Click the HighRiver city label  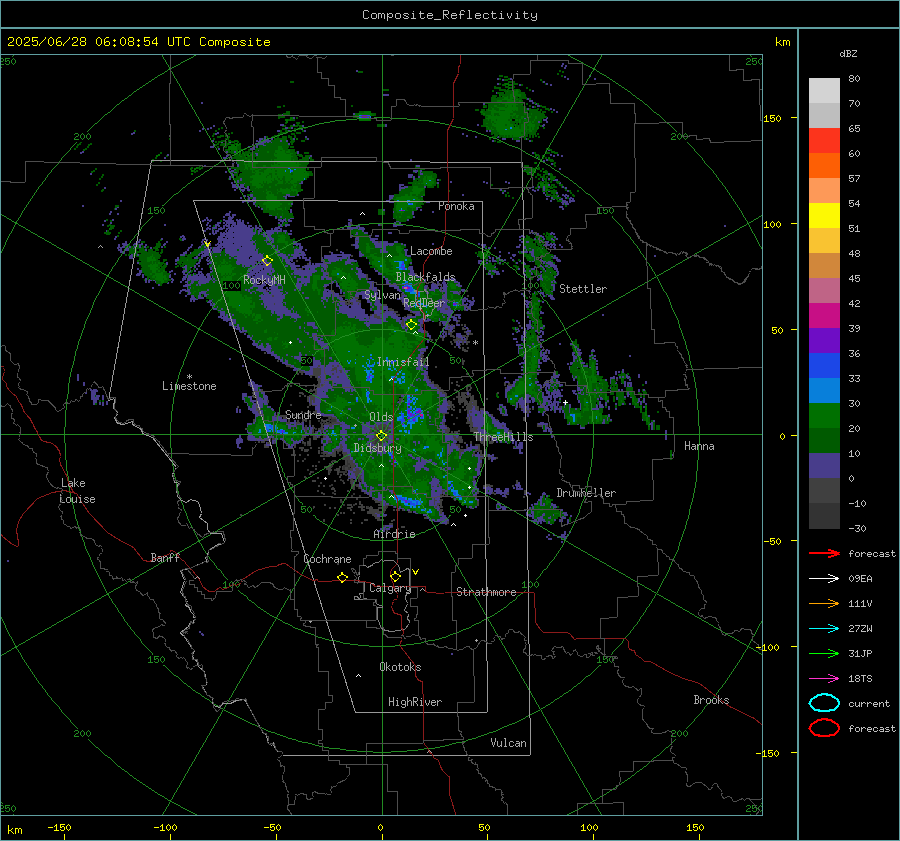point(415,702)
